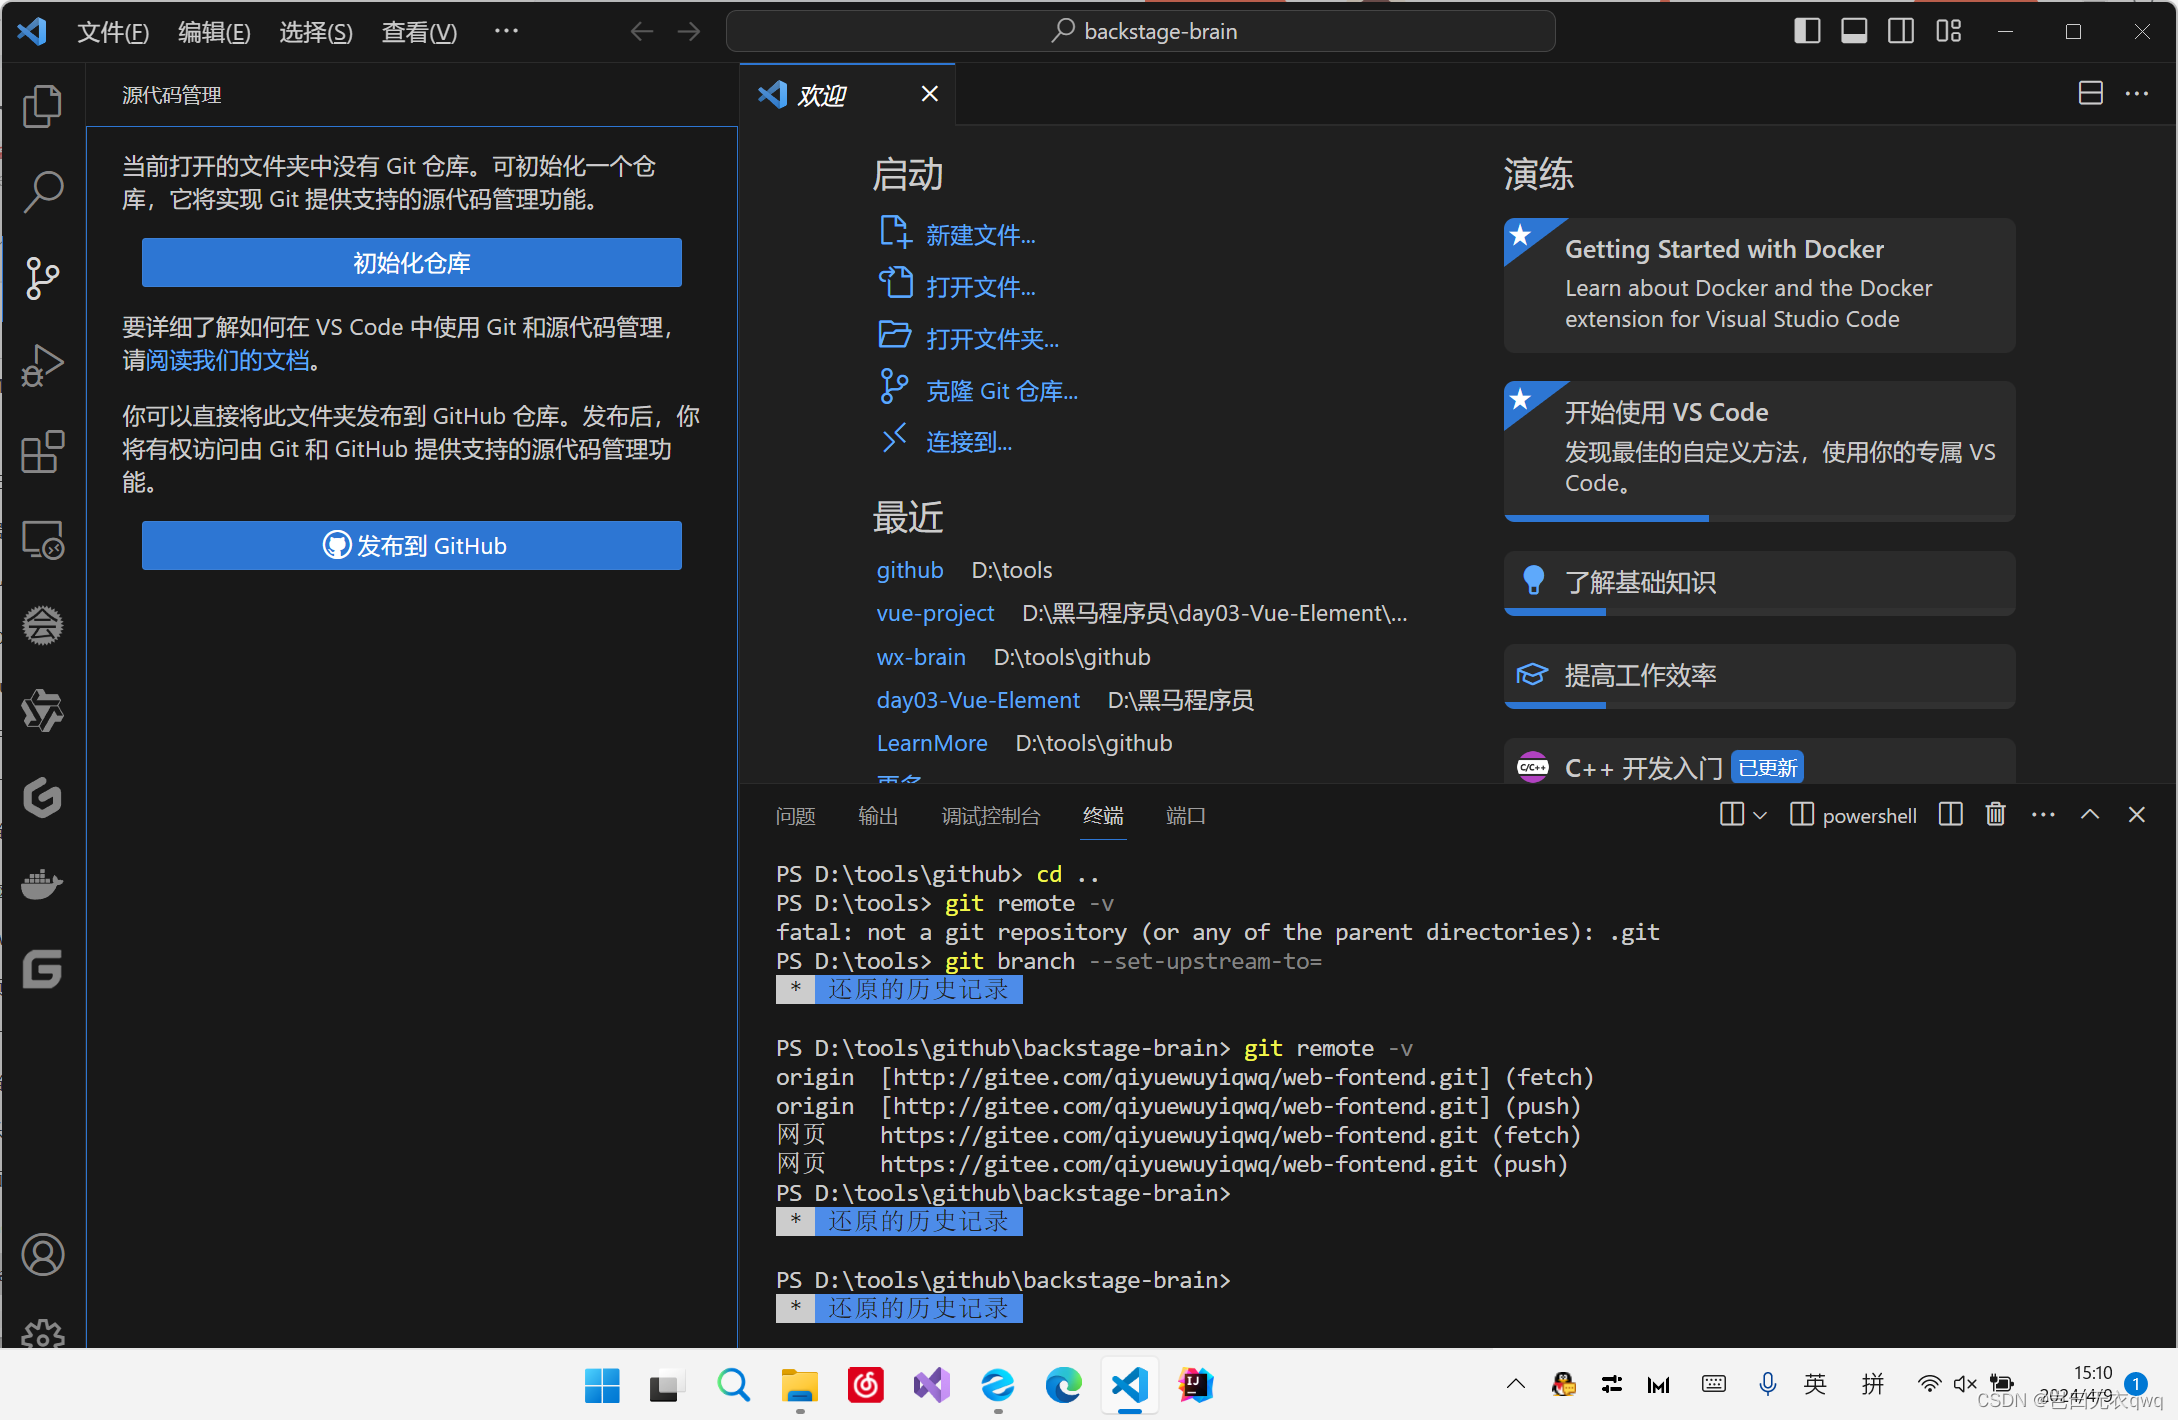Toggle secondary sidebar in title bar
This screenshot has width=2178, height=1420.
tap(1901, 31)
